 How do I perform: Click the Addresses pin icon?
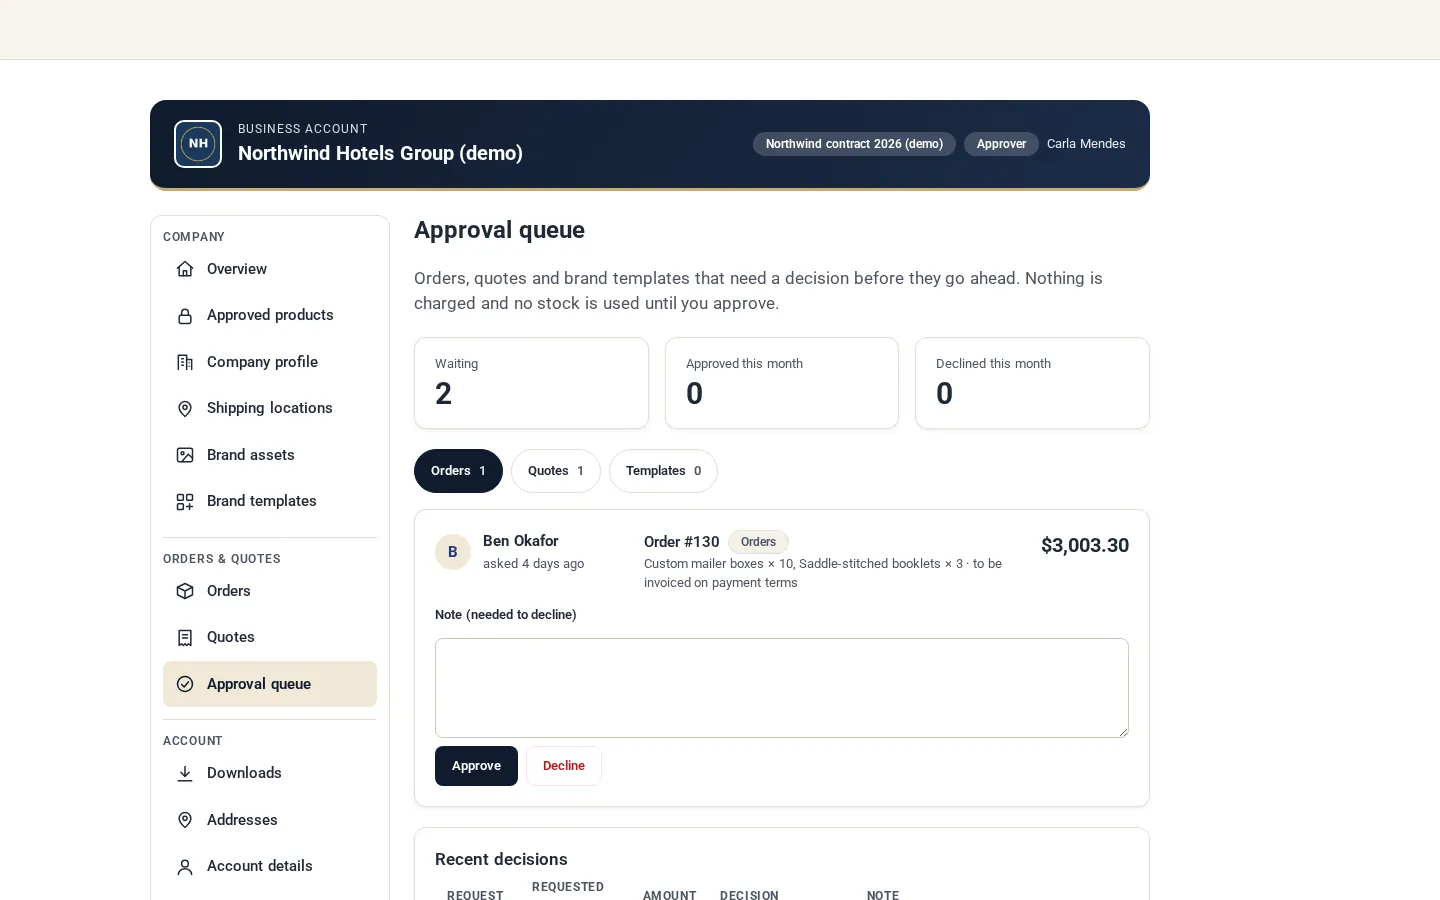click(x=185, y=820)
